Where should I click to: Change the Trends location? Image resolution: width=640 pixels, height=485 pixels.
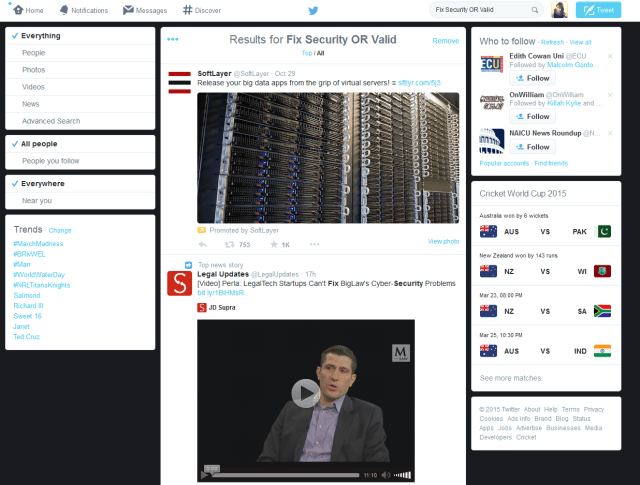[60, 231]
